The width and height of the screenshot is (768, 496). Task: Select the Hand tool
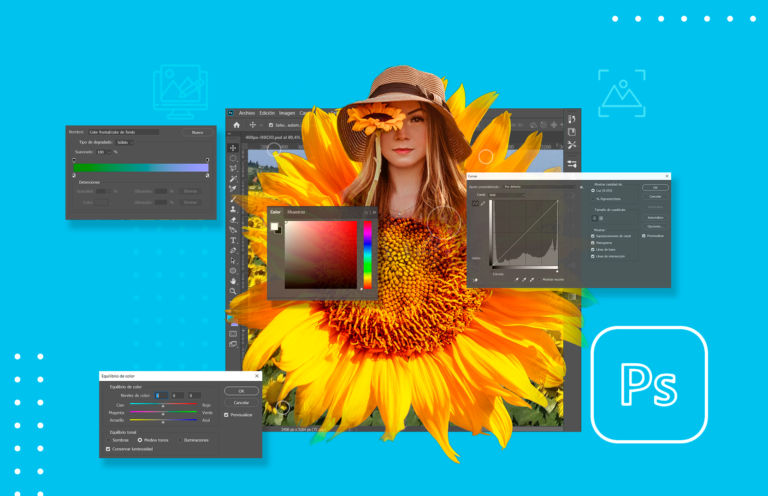click(233, 280)
